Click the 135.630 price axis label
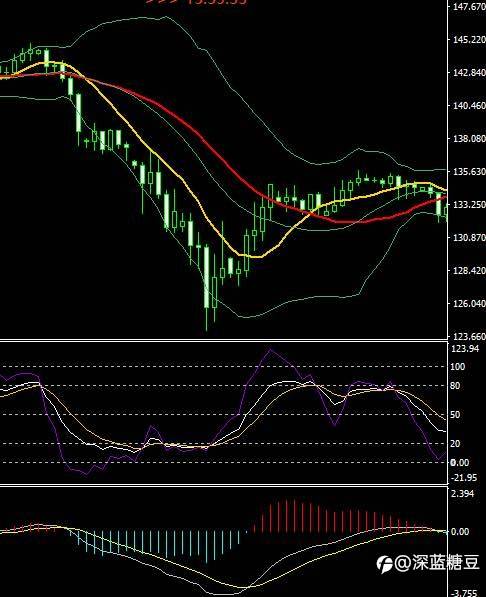Image resolution: width=486 pixels, height=597 pixels. tap(469, 172)
